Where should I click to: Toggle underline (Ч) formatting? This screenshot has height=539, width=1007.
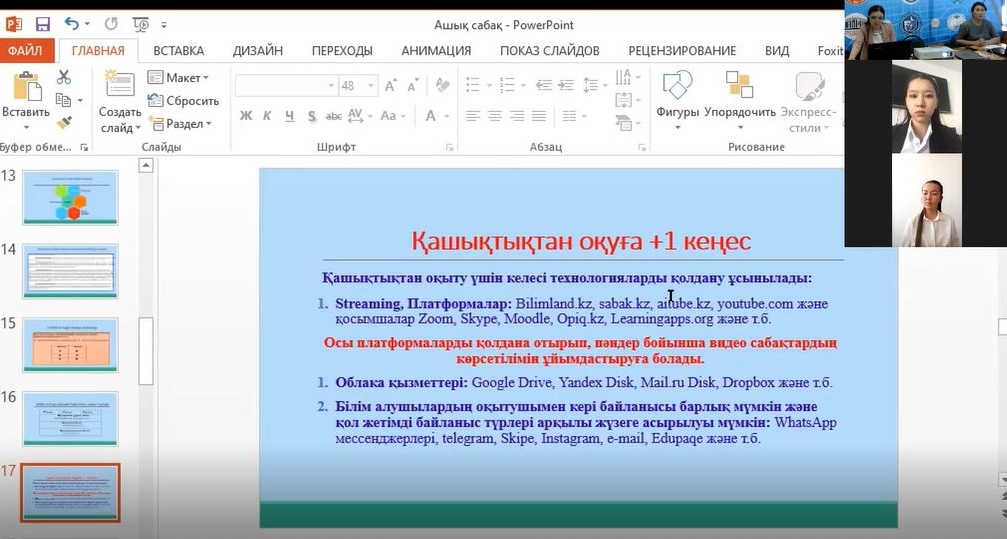pyautogui.click(x=289, y=116)
